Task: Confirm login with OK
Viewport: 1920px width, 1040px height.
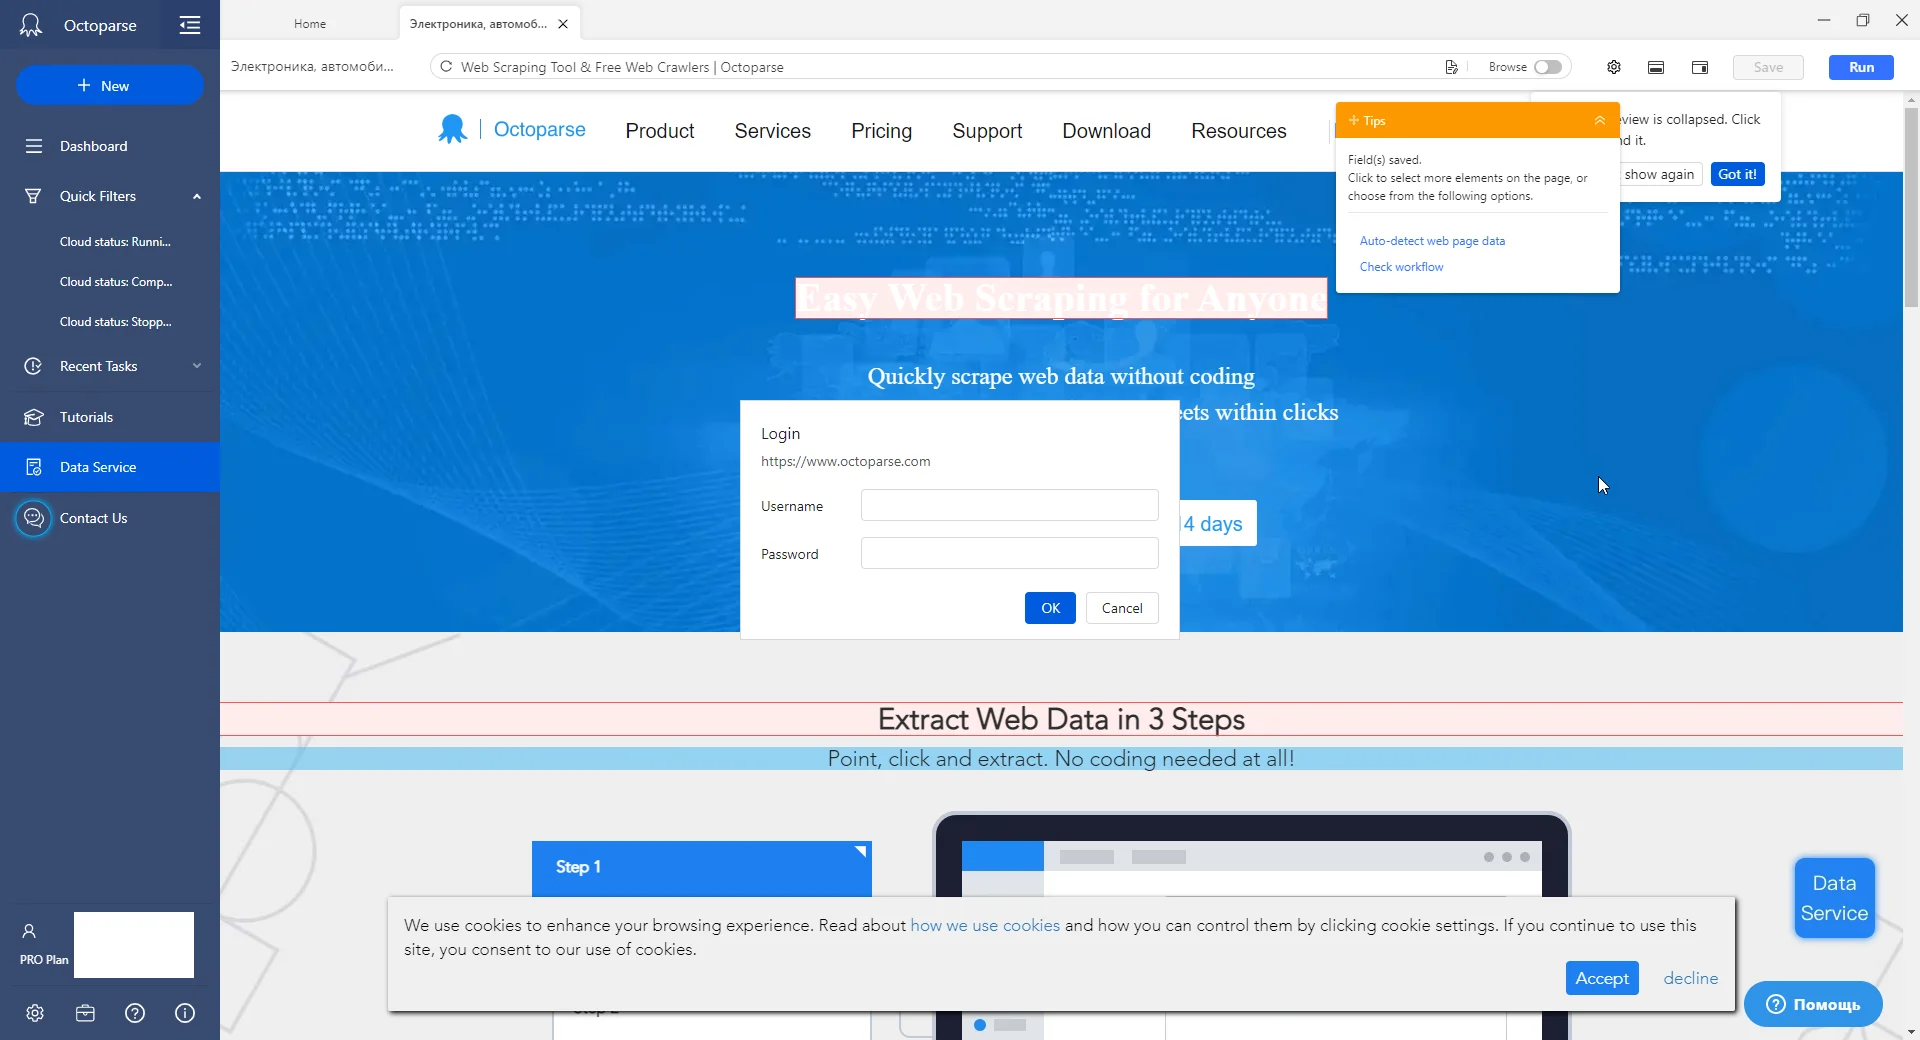Action: (1050, 608)
